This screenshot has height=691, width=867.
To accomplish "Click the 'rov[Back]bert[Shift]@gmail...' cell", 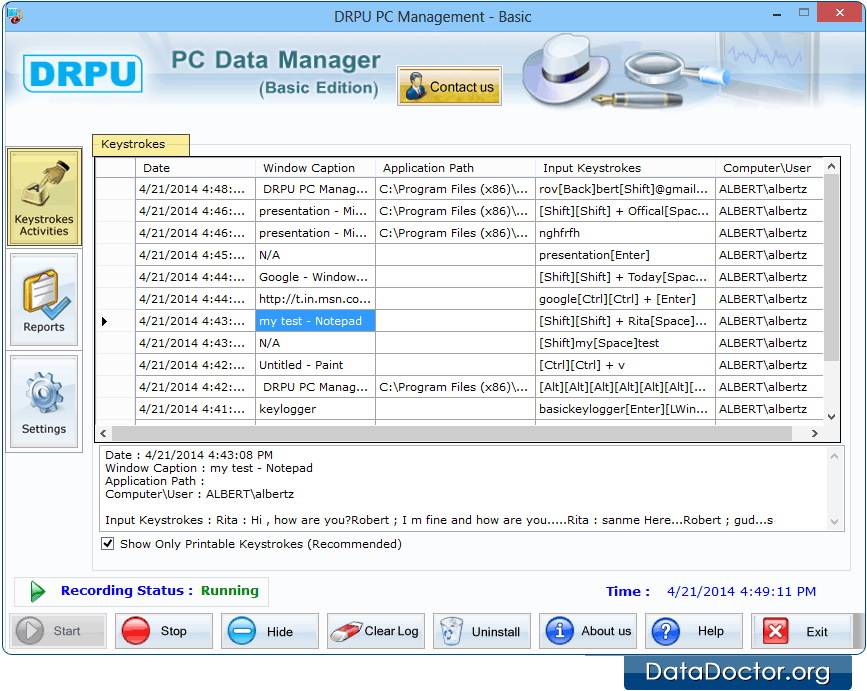I will tap(625, 189).
